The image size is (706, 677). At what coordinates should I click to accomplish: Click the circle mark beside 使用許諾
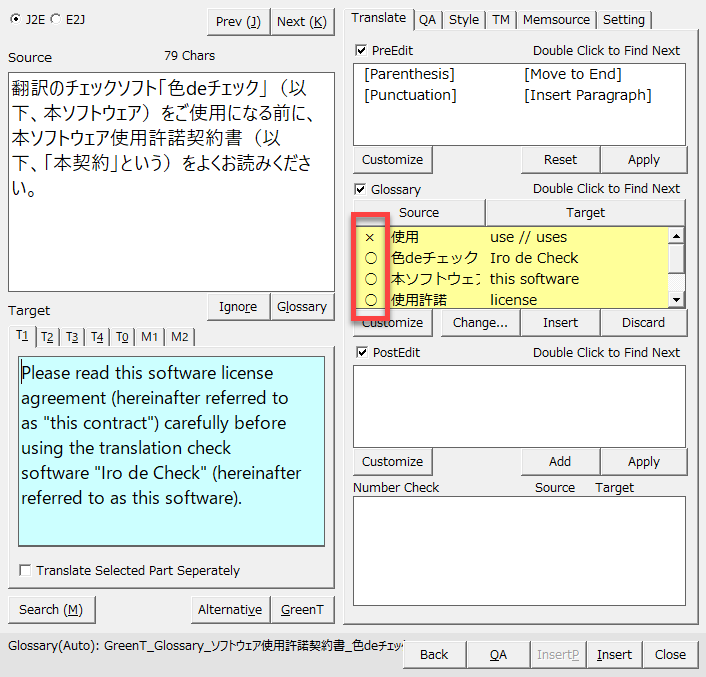point(370,300)
